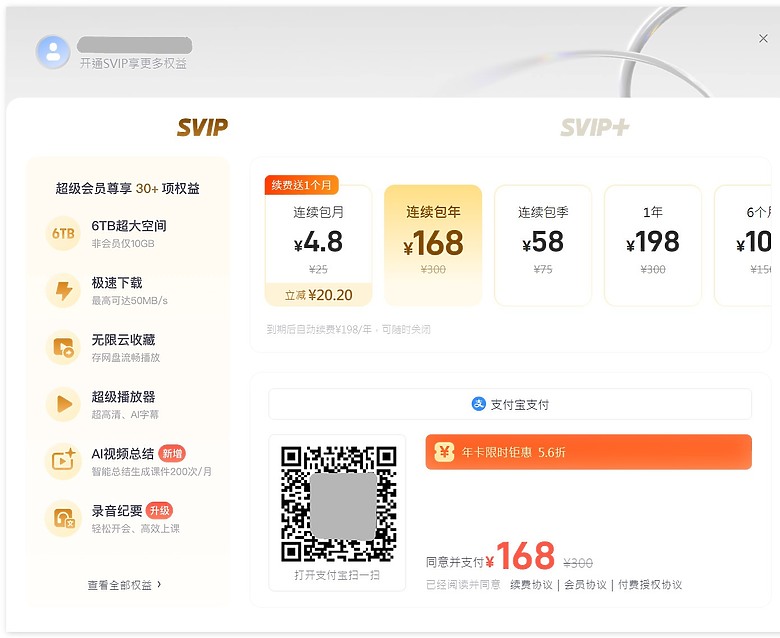Click the 超级会员尊享 30+ 项权益 heading
The image size is (780, 638).
point(127,188)
